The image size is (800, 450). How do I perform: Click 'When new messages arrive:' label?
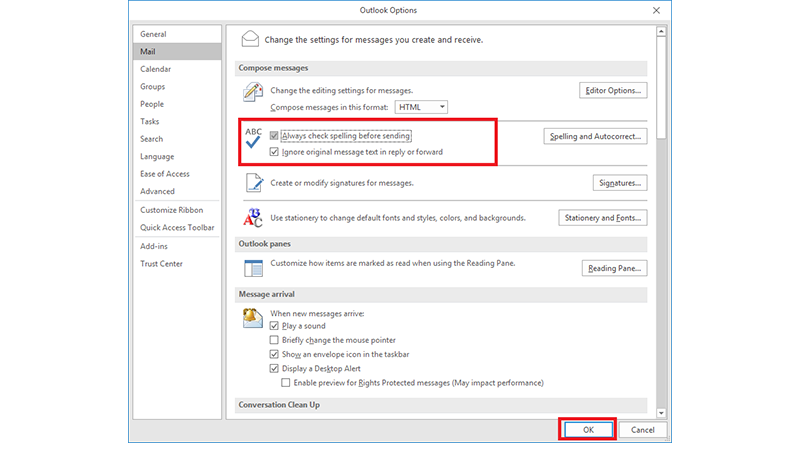coord(317,313)
